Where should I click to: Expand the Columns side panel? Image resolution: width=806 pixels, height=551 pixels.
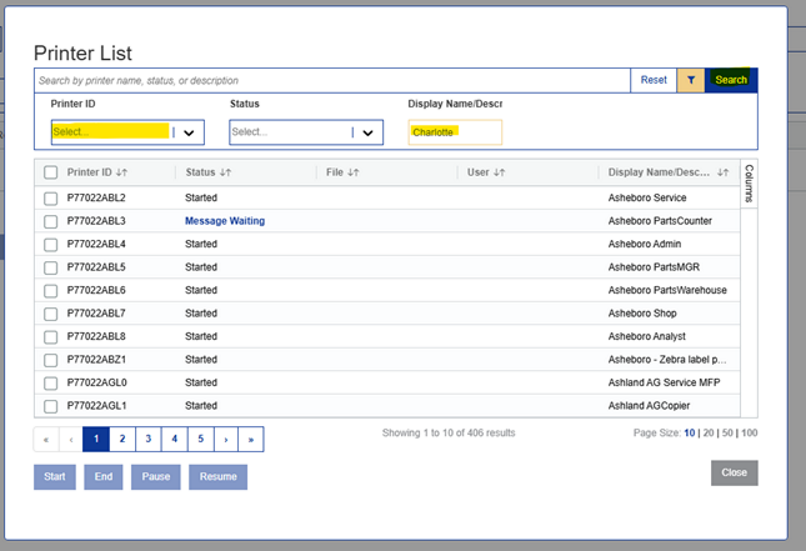tap(749, 183)
